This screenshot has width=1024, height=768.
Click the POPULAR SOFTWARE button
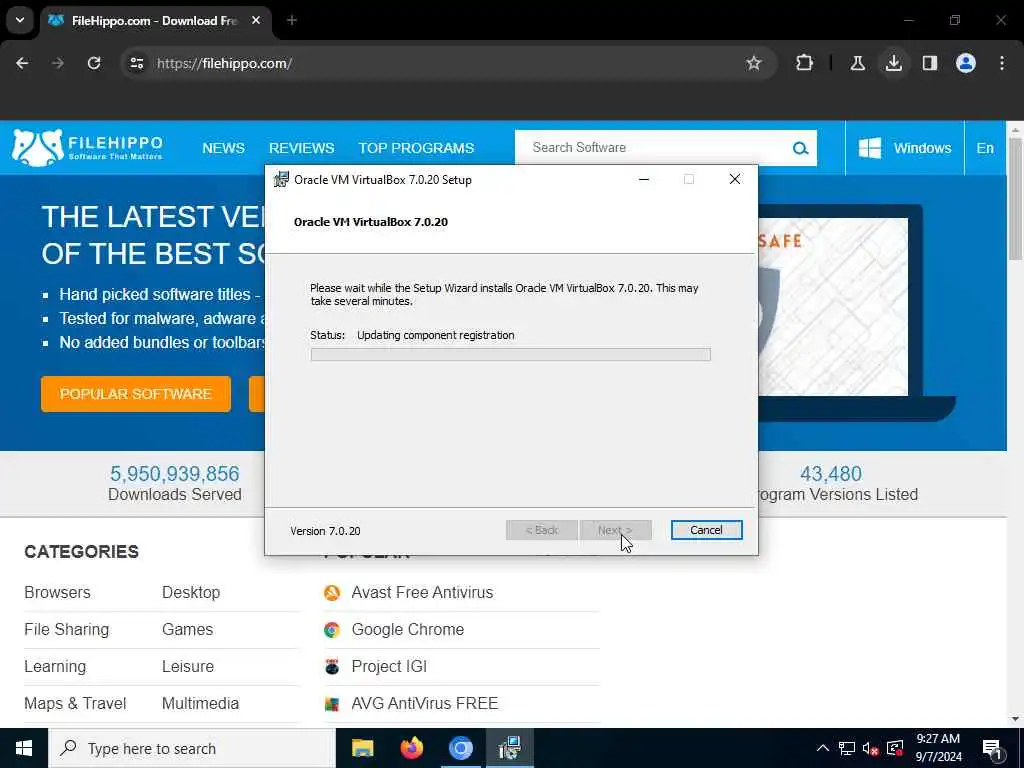tap(136, 394)
